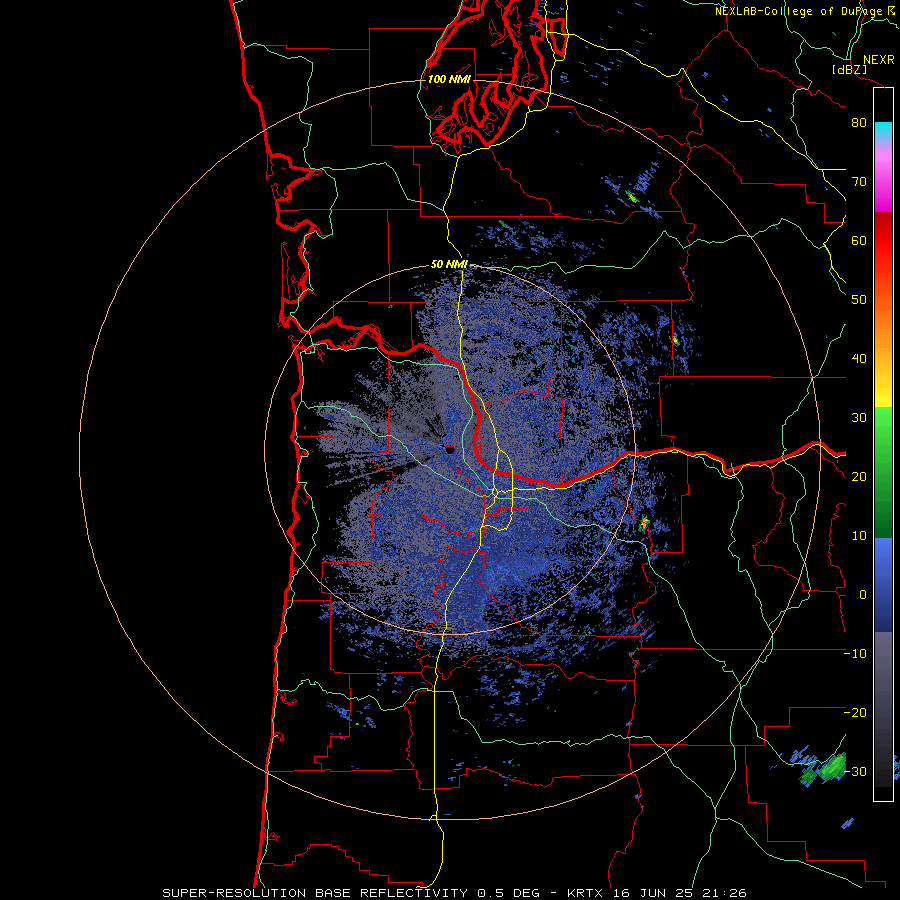Click the 100 NMI range ring label
This screenshot has width=900, height=900.
pyautogui.click(x=449, y=79)
